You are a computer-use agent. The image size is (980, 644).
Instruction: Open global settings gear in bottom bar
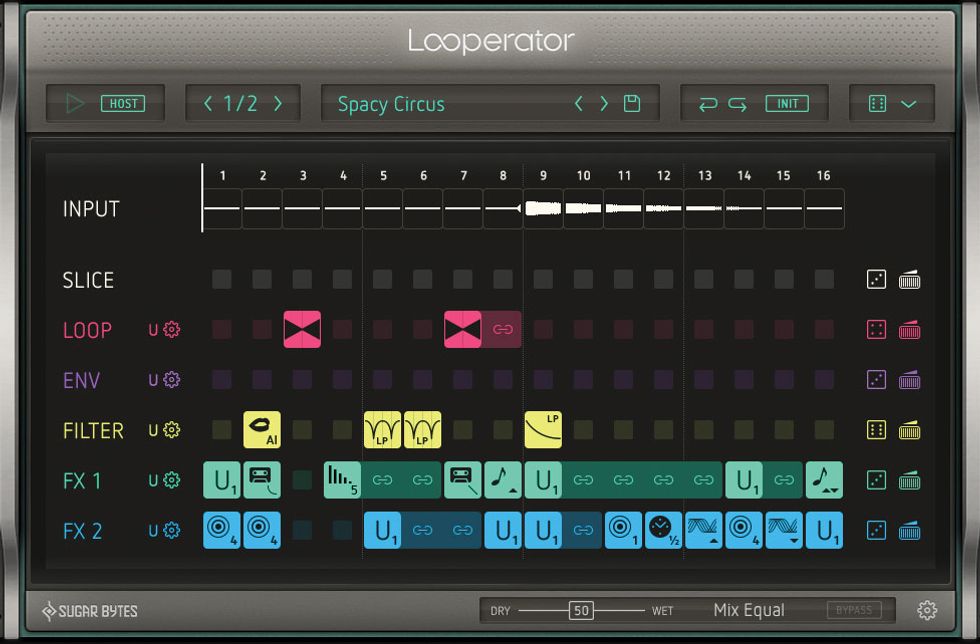pyautogui.click(x=927, y=610)
